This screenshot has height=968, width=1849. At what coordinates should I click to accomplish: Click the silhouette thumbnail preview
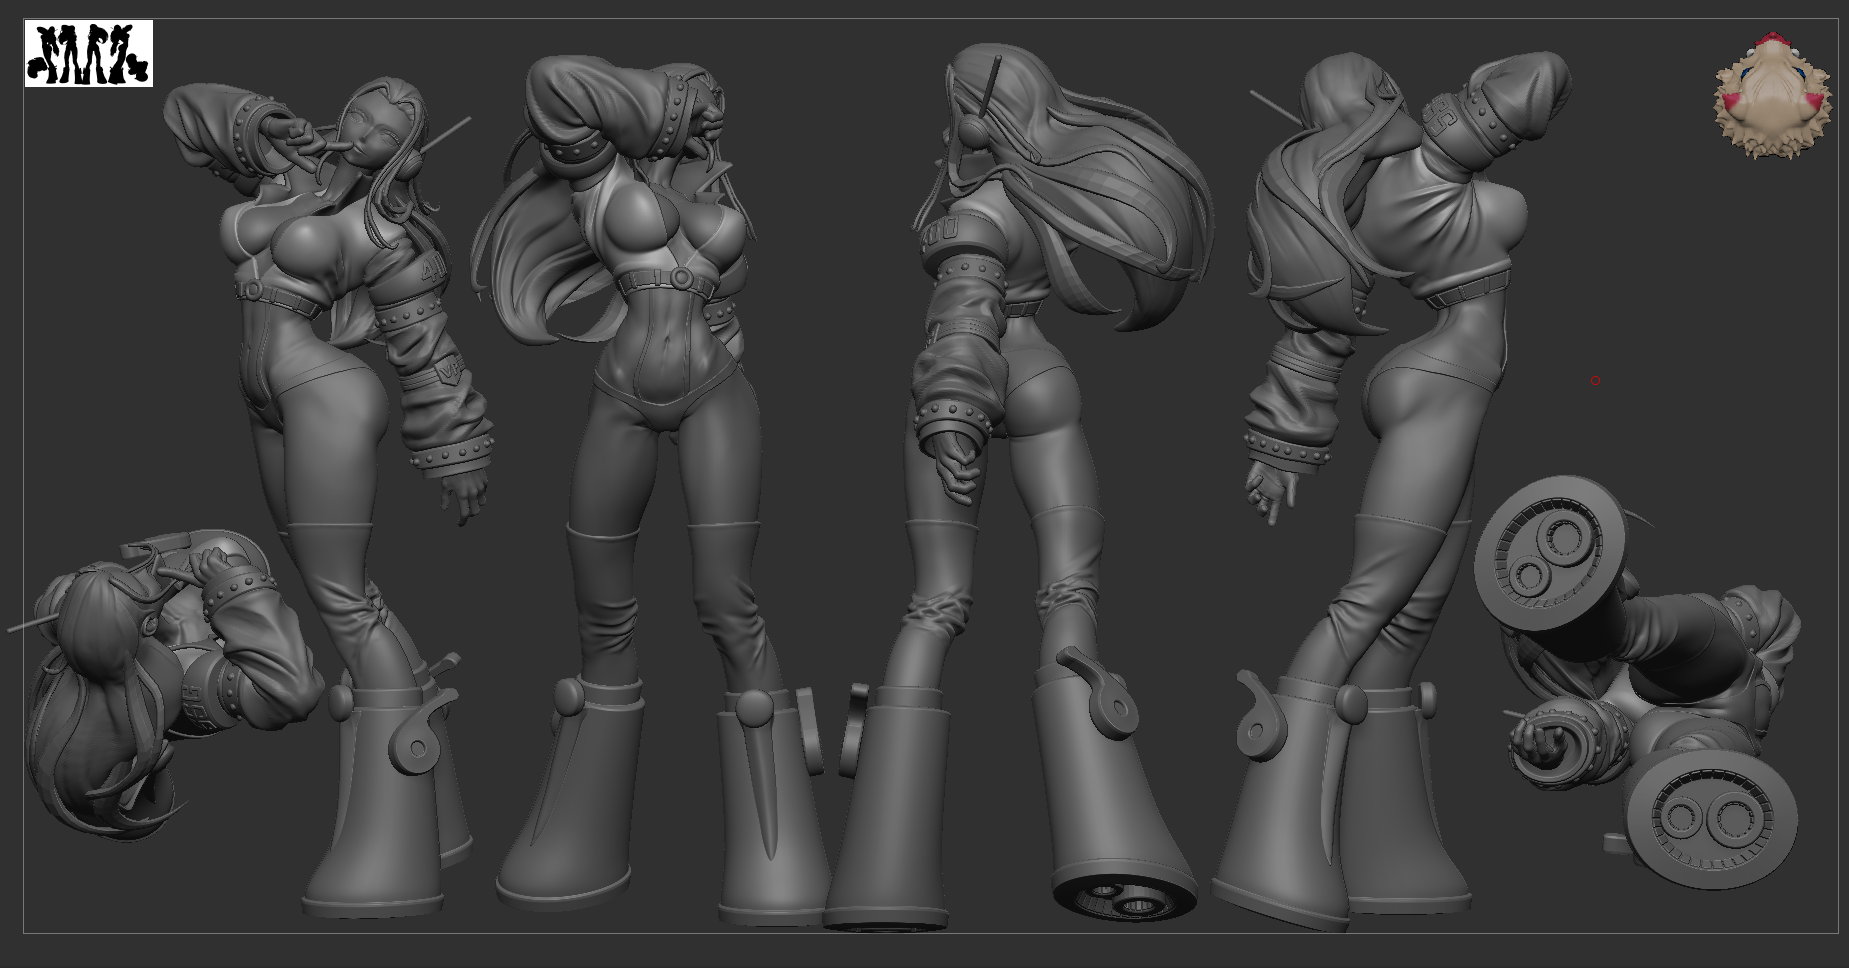coord(89,53)
